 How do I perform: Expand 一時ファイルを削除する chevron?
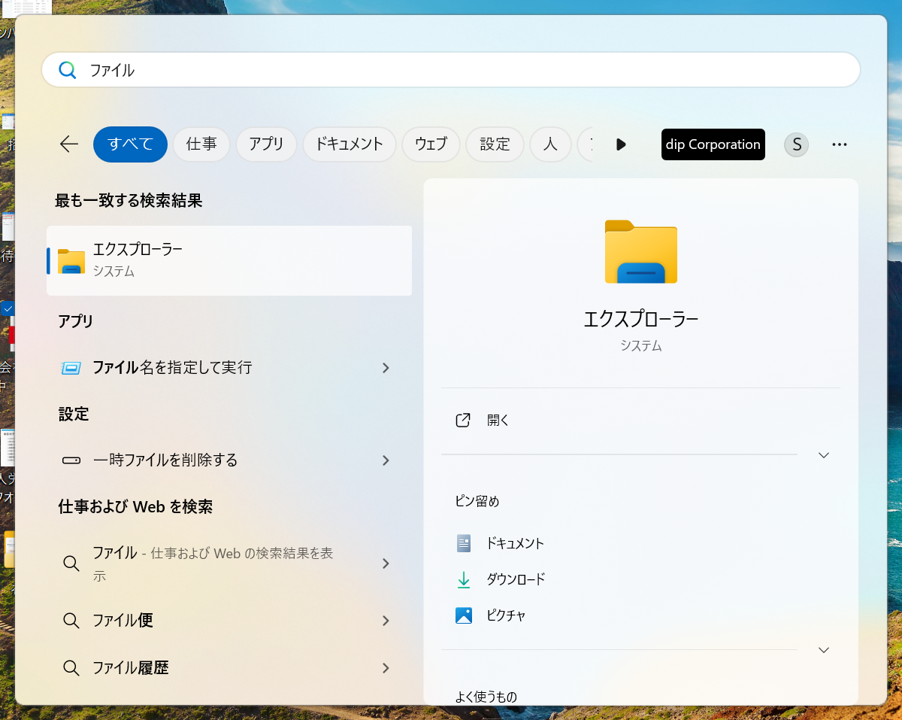pos(386,461)
